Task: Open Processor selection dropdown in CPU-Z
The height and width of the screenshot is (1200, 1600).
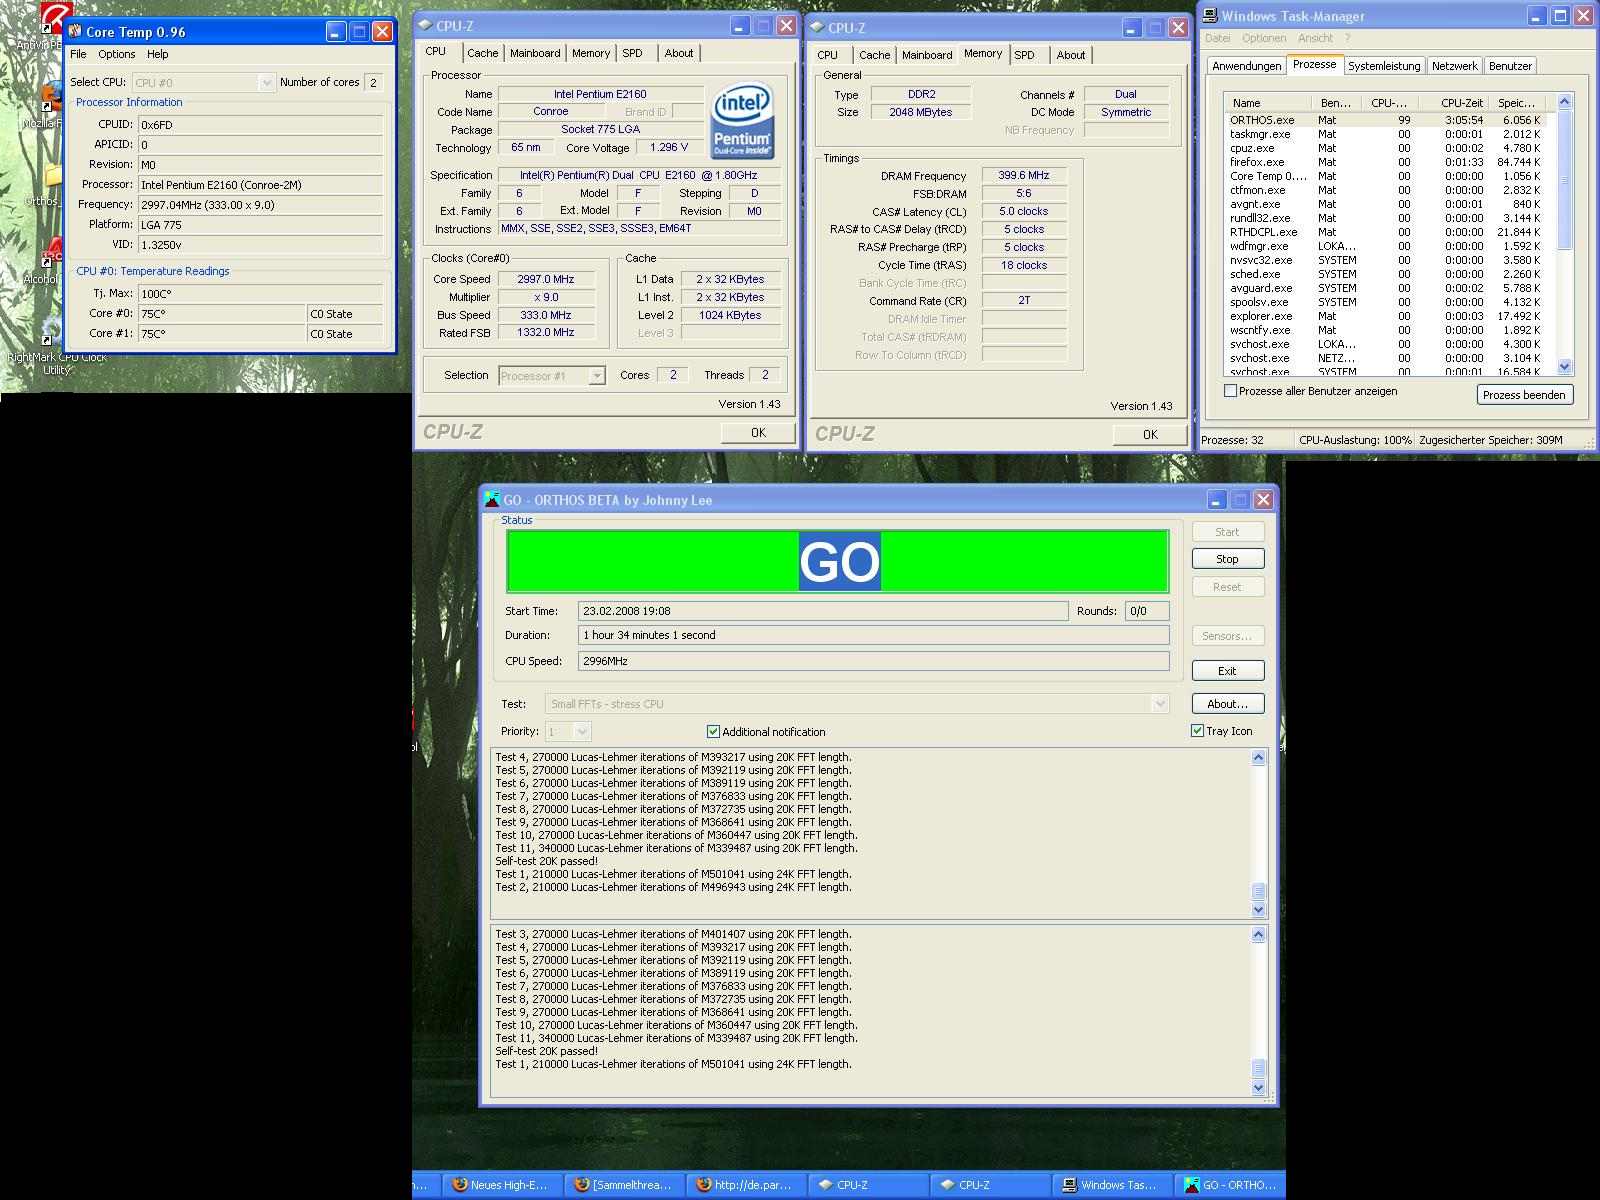Action: click(552, 376)
